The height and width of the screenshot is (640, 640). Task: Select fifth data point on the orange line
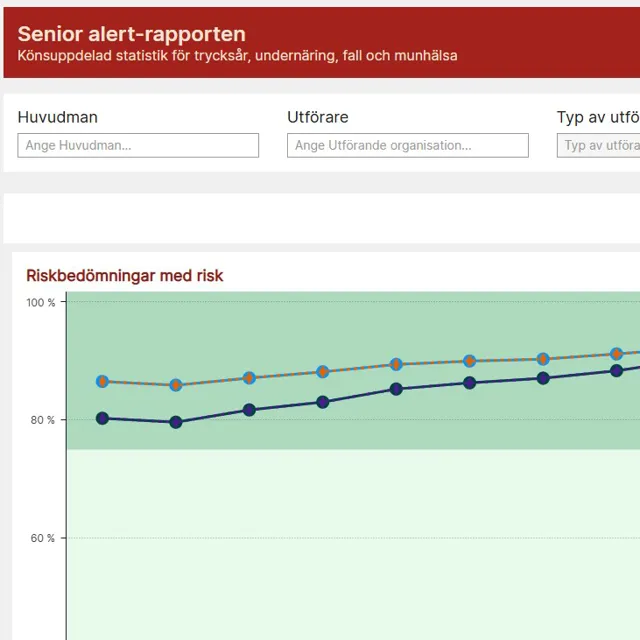pyautogui.click(x=396, y=364)
